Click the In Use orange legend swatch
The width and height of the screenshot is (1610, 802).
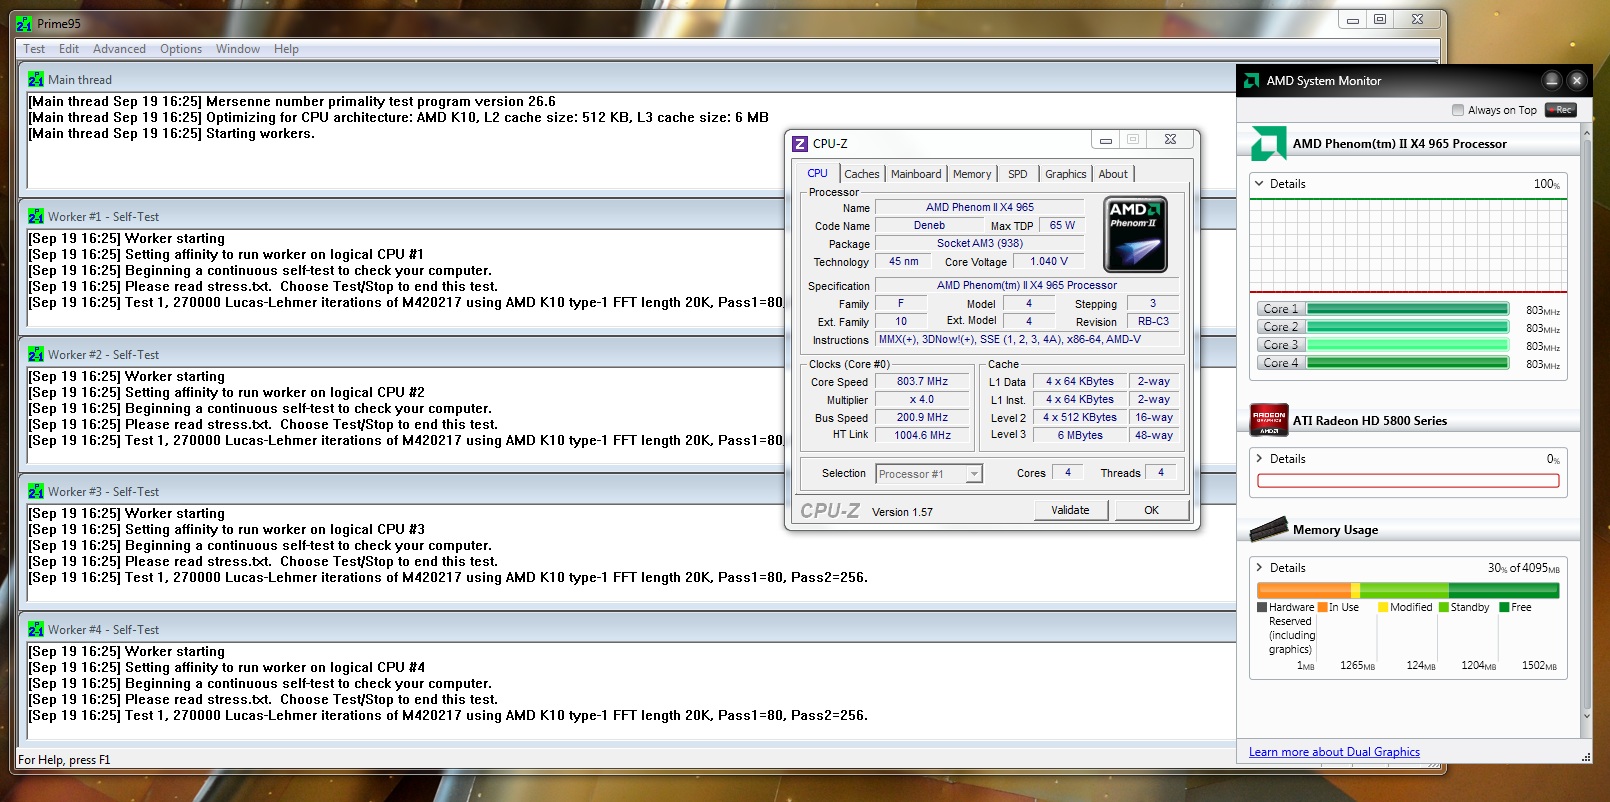coord(1322,607)
